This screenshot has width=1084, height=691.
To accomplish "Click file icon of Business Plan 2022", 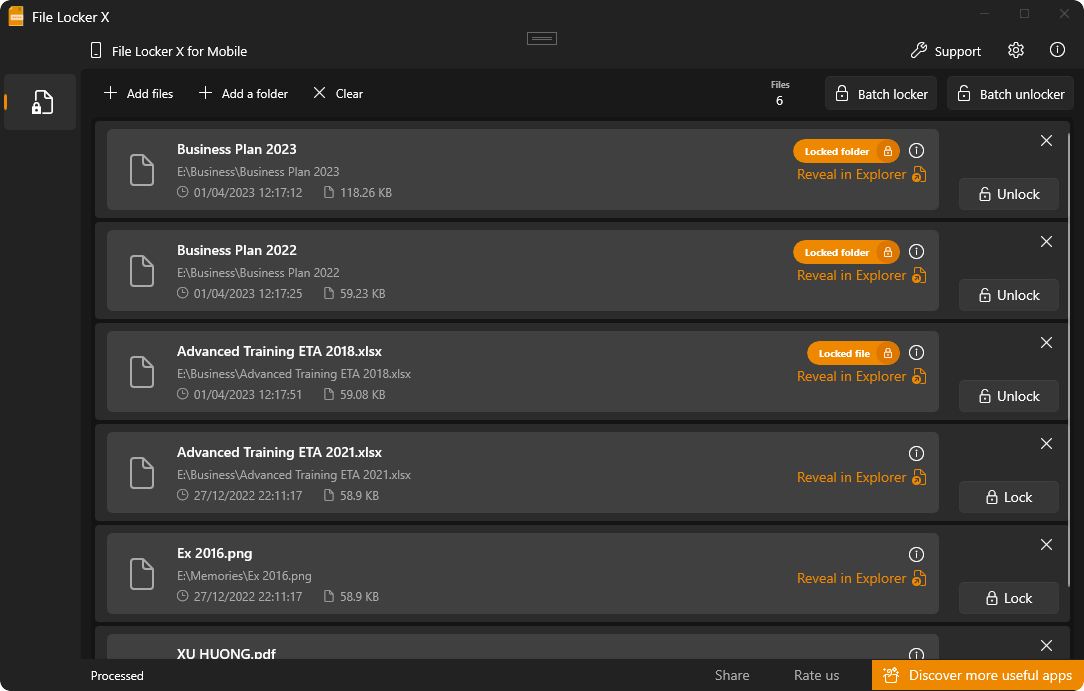I will 142,271.
